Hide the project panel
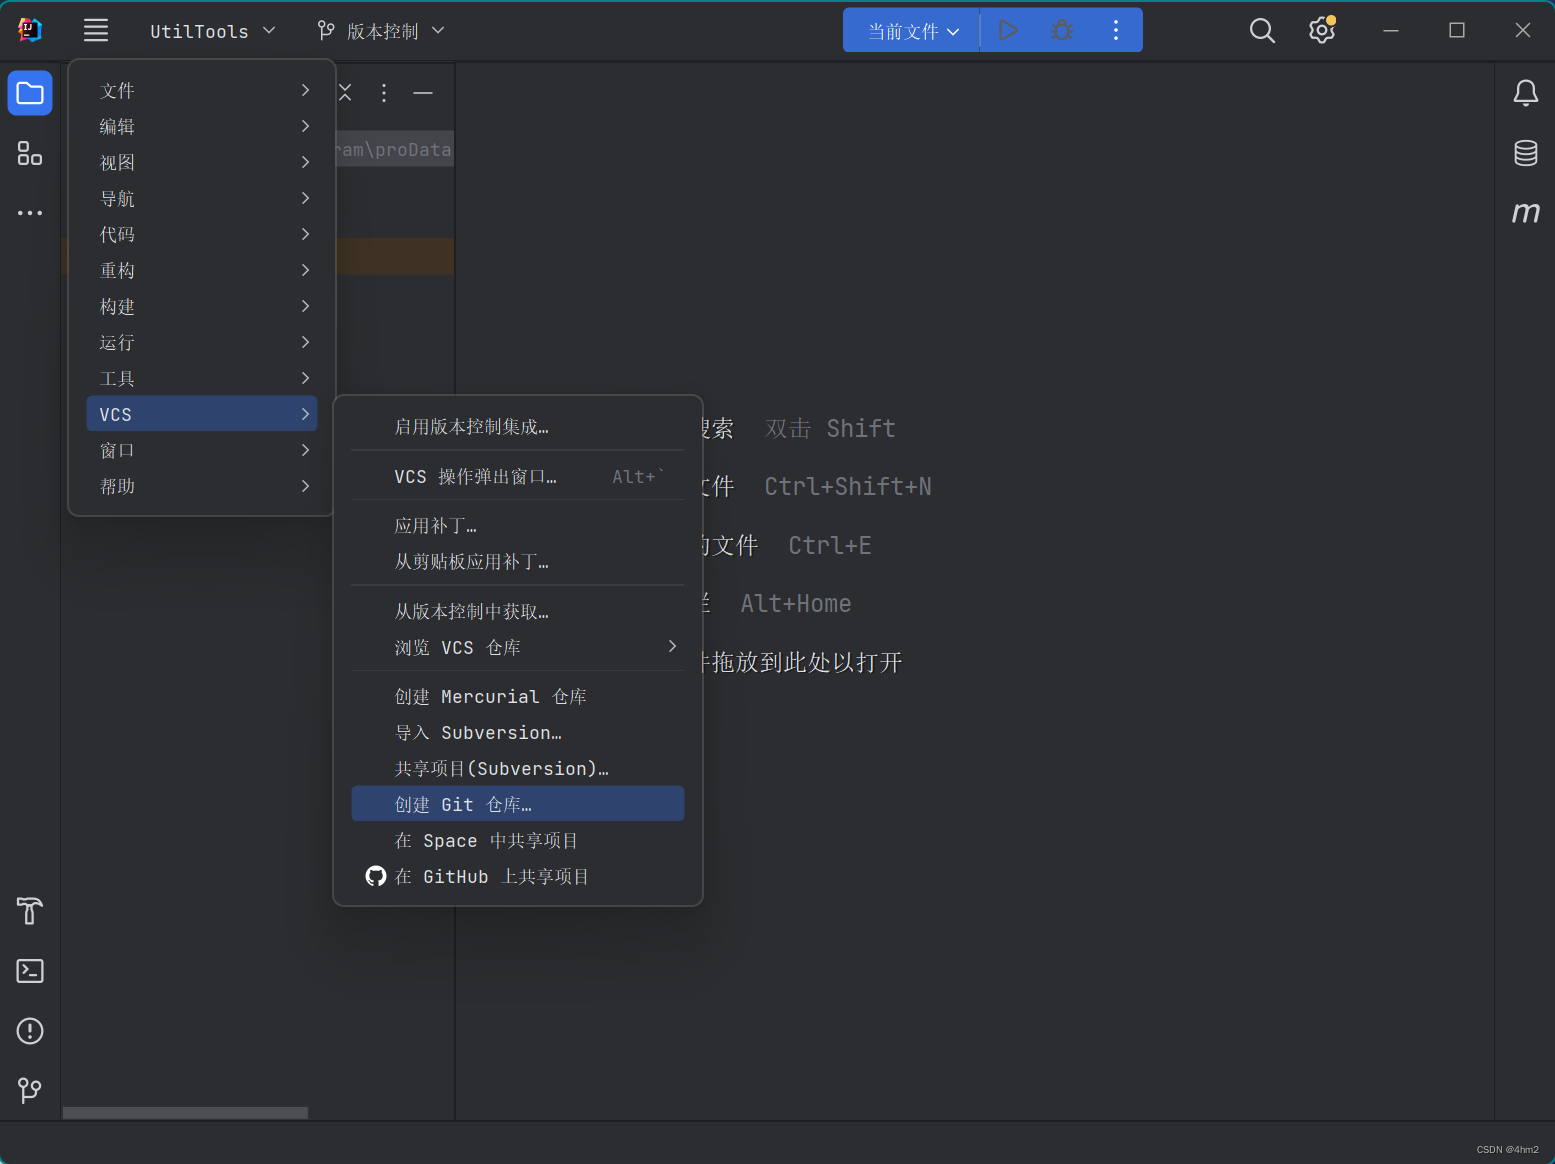Screen dimensions: 1555x1164 [423, 93]
